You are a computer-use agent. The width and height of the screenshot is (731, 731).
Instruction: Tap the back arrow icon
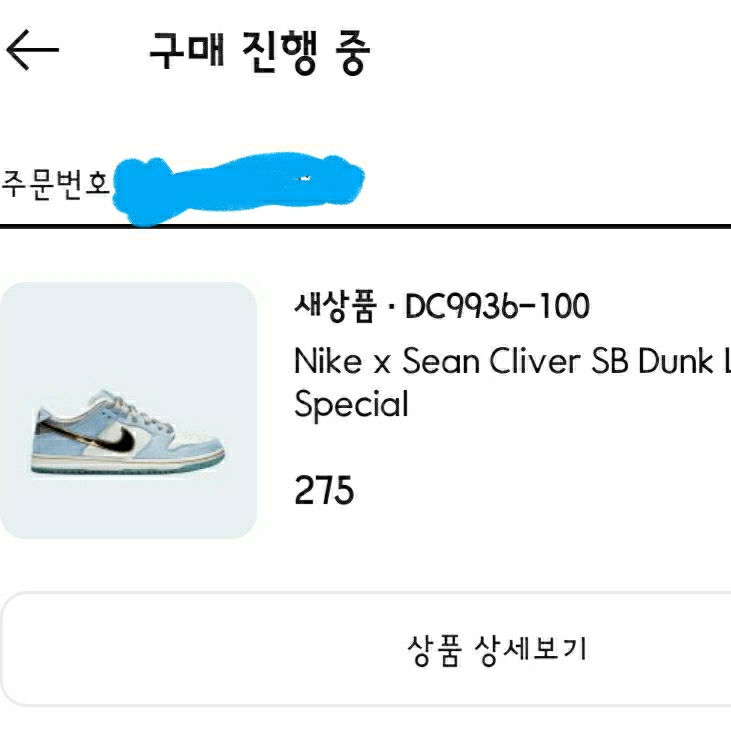tap(32, 50)
